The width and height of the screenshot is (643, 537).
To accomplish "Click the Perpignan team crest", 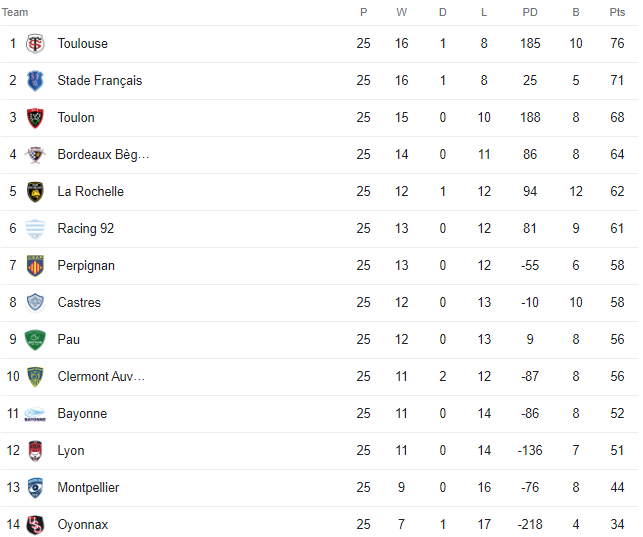I will pos(35,266).
